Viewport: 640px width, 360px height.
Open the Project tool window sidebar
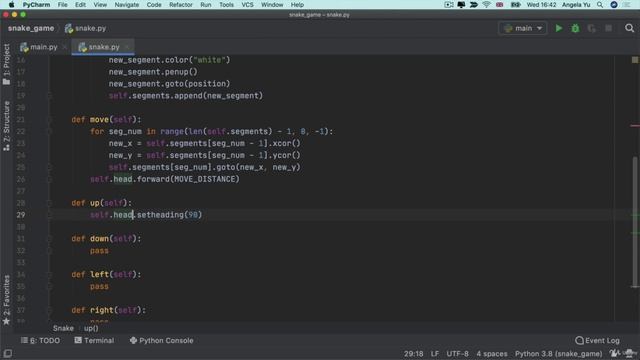pyautogui.click(x=6, y=64)
